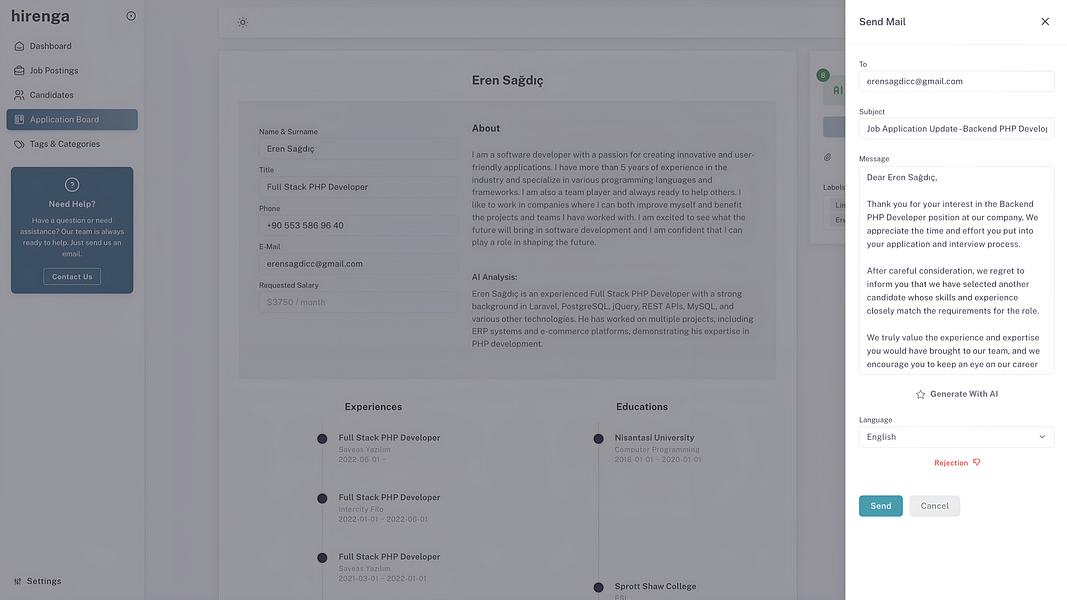Click the 2021-03-01 experience timeline dot
This screenshot has width=1067, height=600.
click(x=323, y=558)
